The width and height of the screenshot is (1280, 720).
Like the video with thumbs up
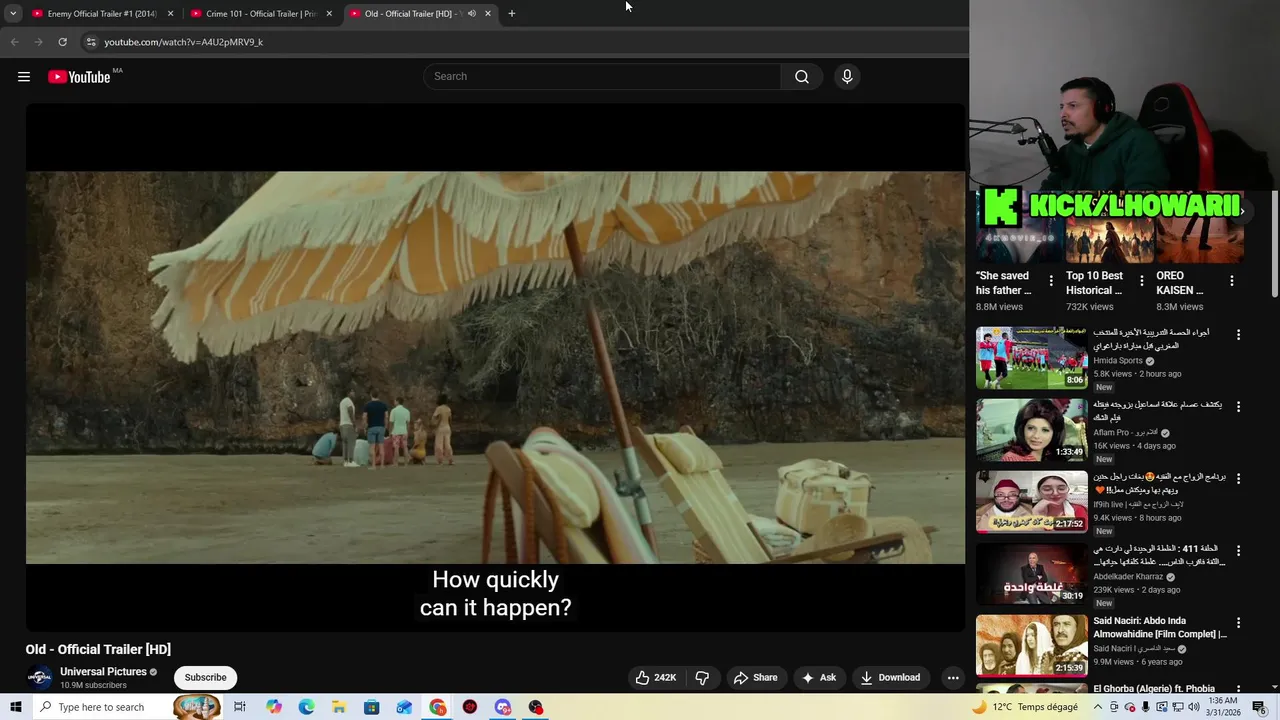point(656,678)
